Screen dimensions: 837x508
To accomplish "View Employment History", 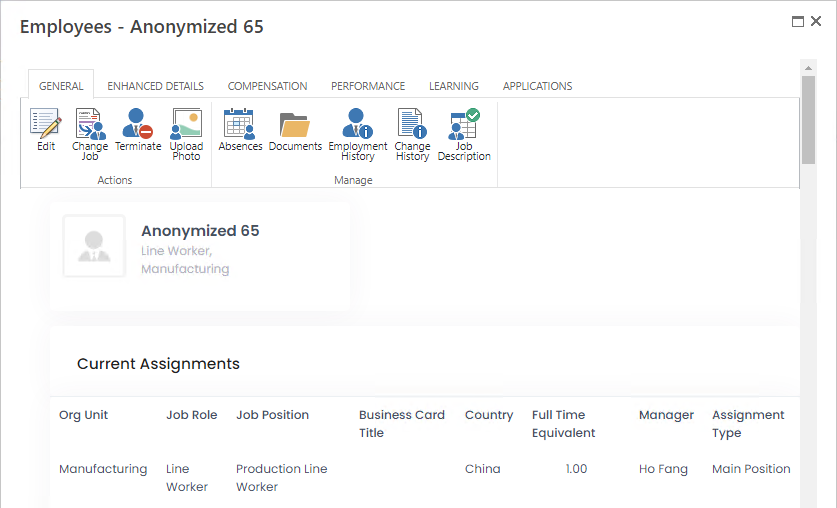I will tap(357, 124).
